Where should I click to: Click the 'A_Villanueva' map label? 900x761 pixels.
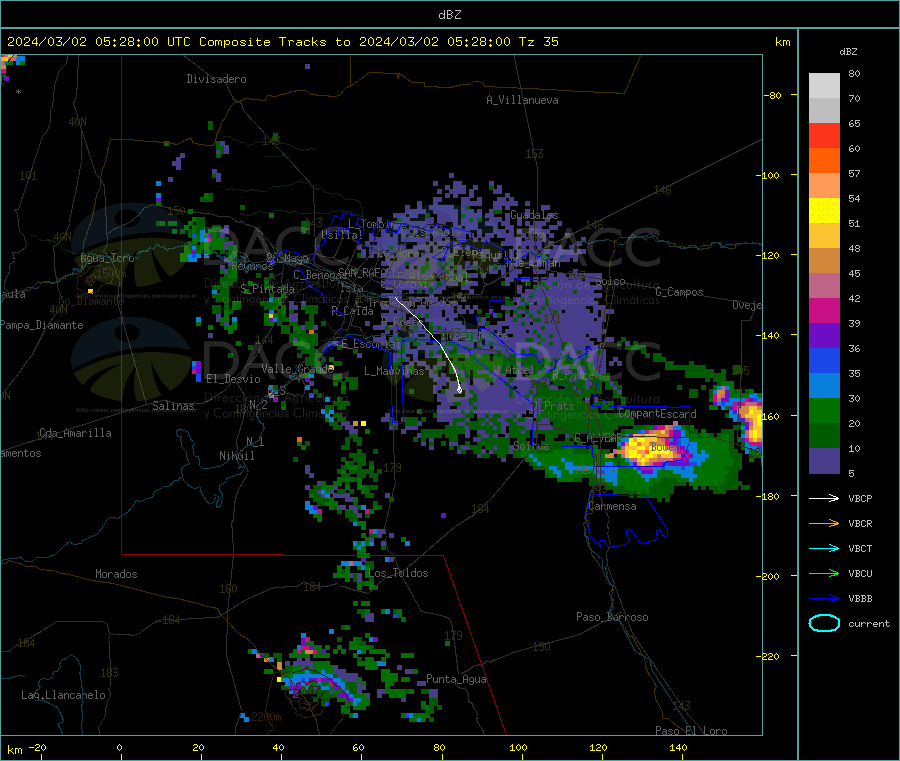[522, 100]
